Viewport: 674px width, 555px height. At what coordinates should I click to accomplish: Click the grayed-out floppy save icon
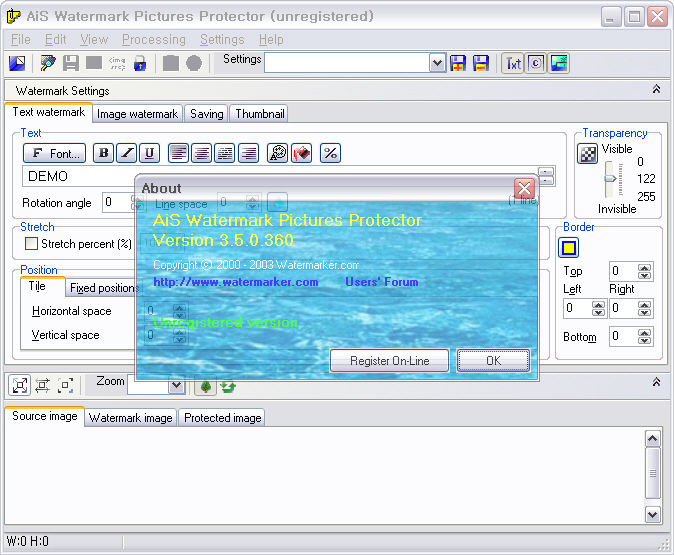(71, 63)
